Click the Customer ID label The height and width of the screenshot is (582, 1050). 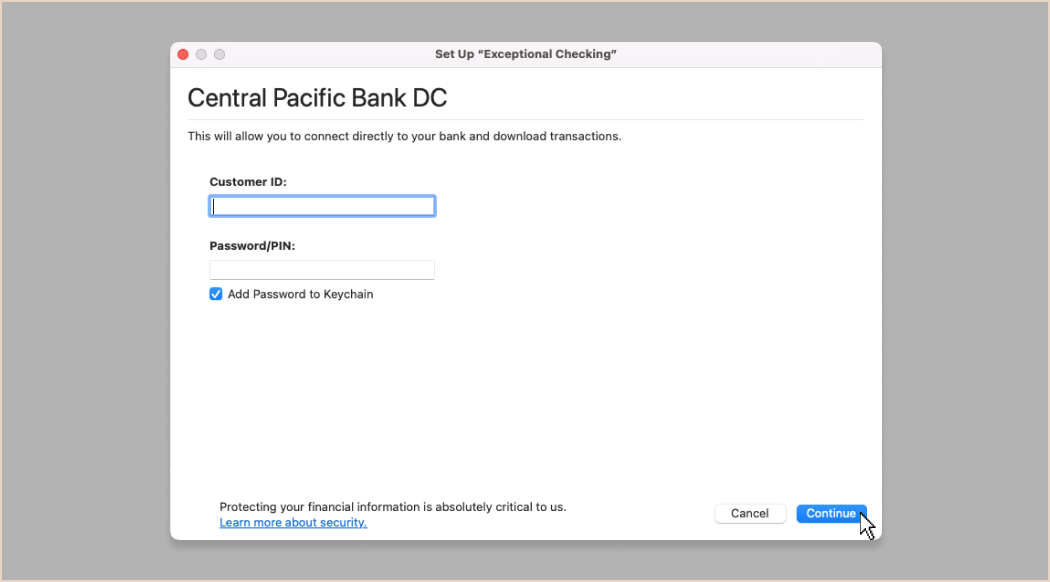click(x=248, y=181)
